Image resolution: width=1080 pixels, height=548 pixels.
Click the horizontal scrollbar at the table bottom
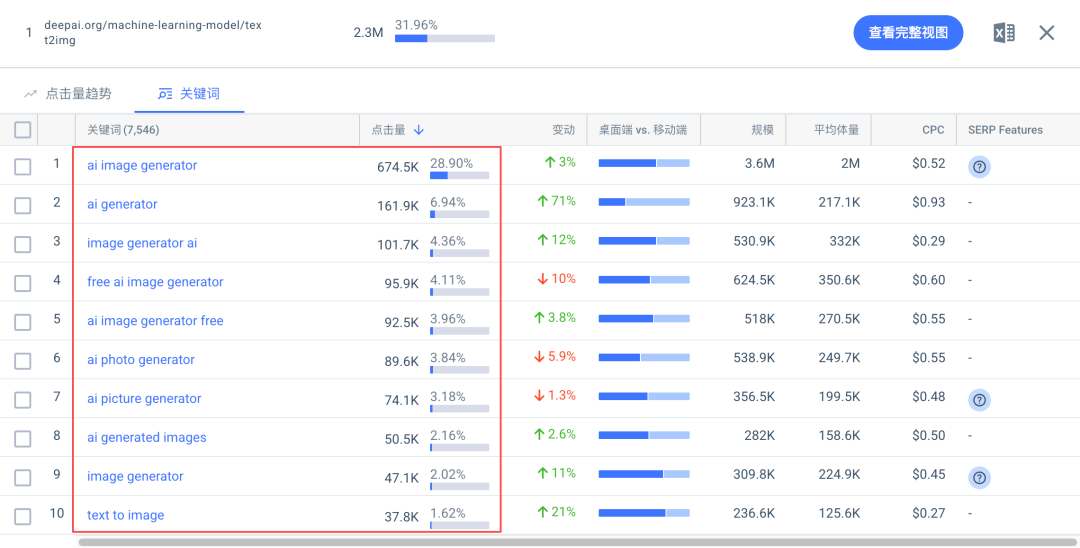577,542
